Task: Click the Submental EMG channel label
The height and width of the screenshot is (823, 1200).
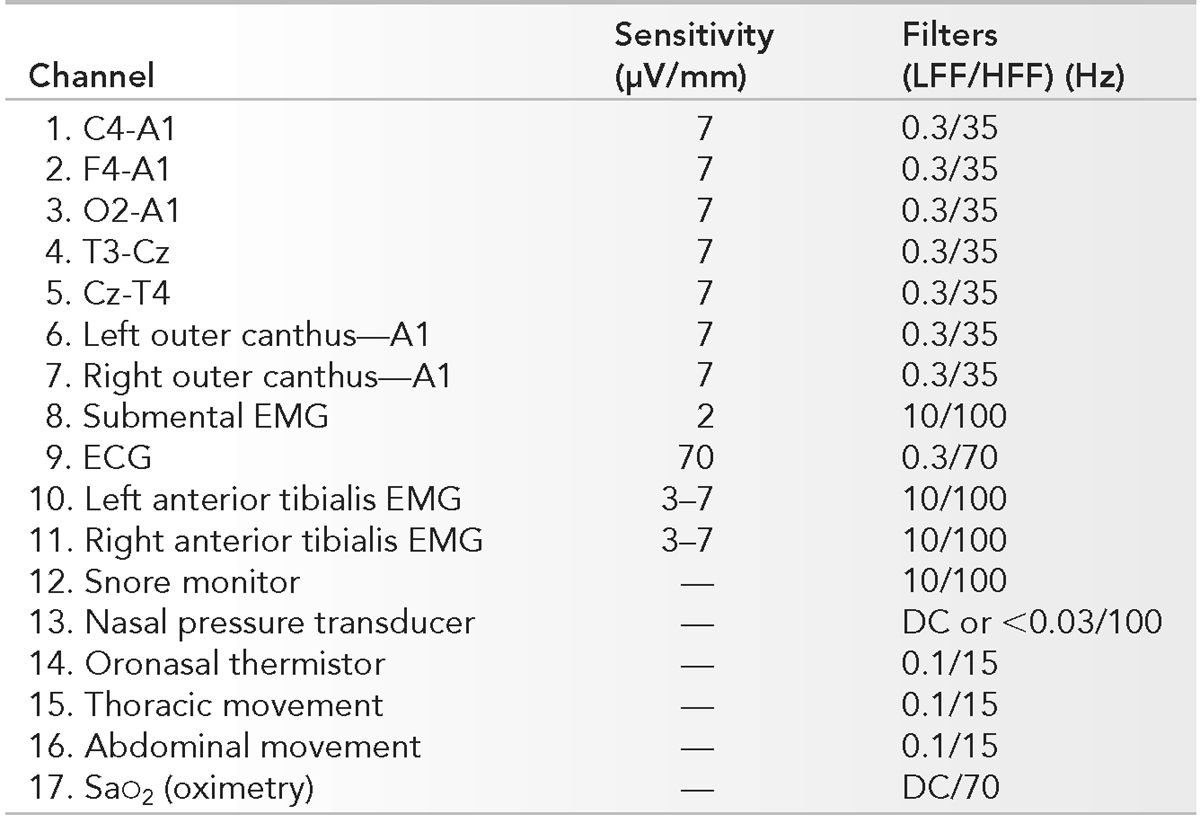Action: tap(192, 415)
